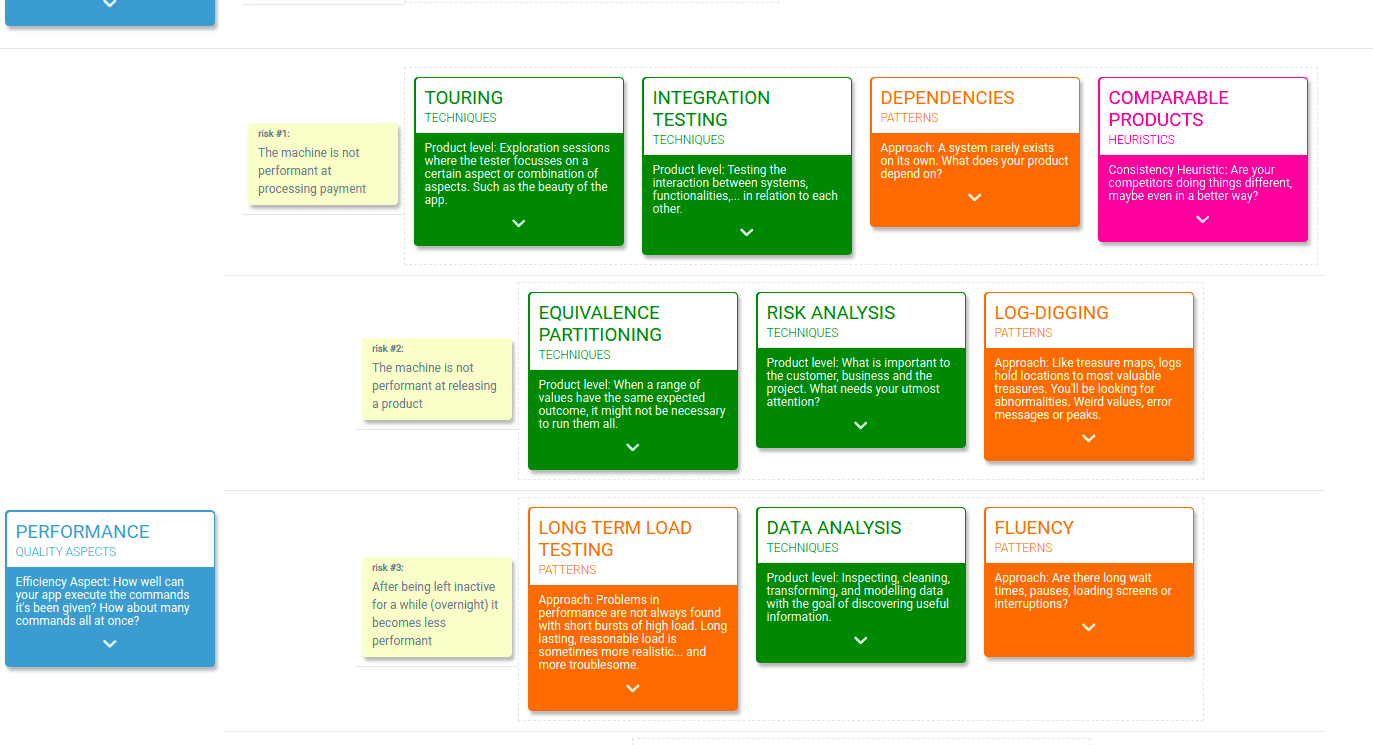Select the risk #3 sticky note

click(x=437, y=608)
